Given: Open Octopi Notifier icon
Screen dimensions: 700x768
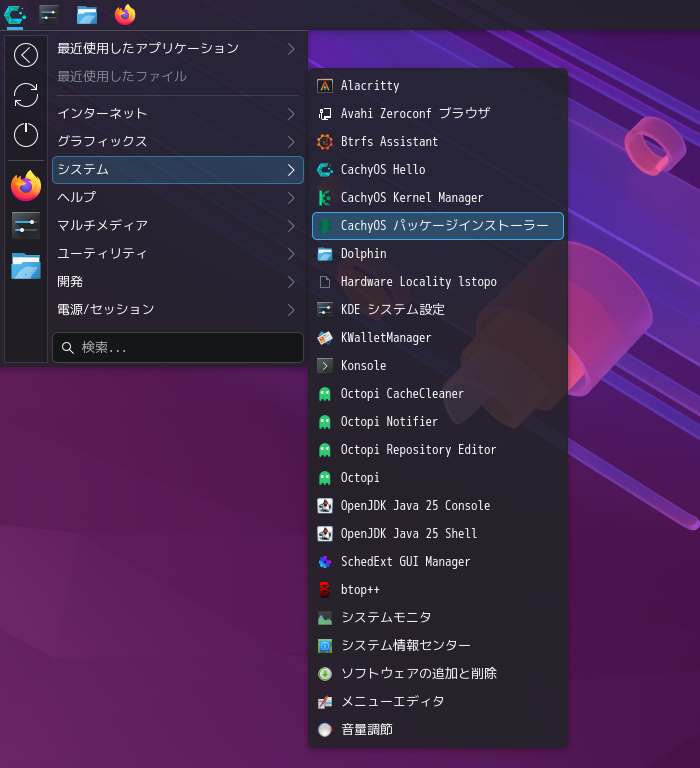Looking at the screenshot, I should [x=325, y=422].
